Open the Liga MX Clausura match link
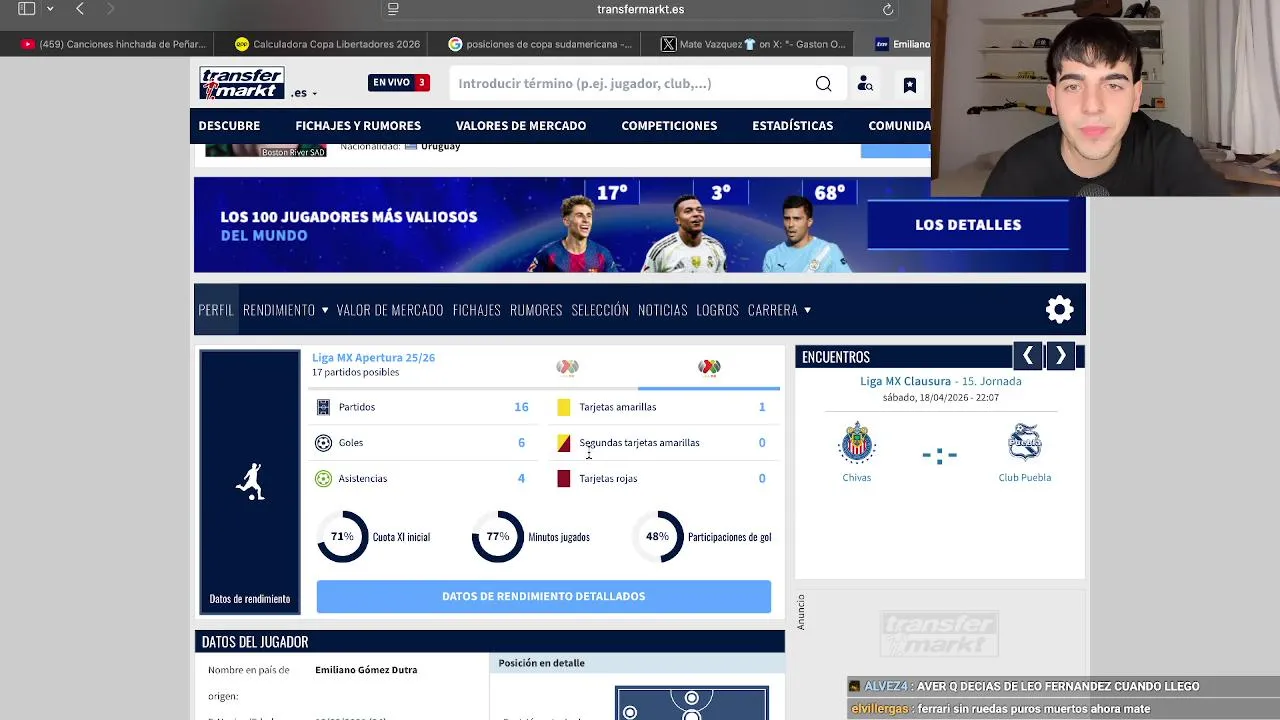The image size is (1280, 720). pos(905,381)
